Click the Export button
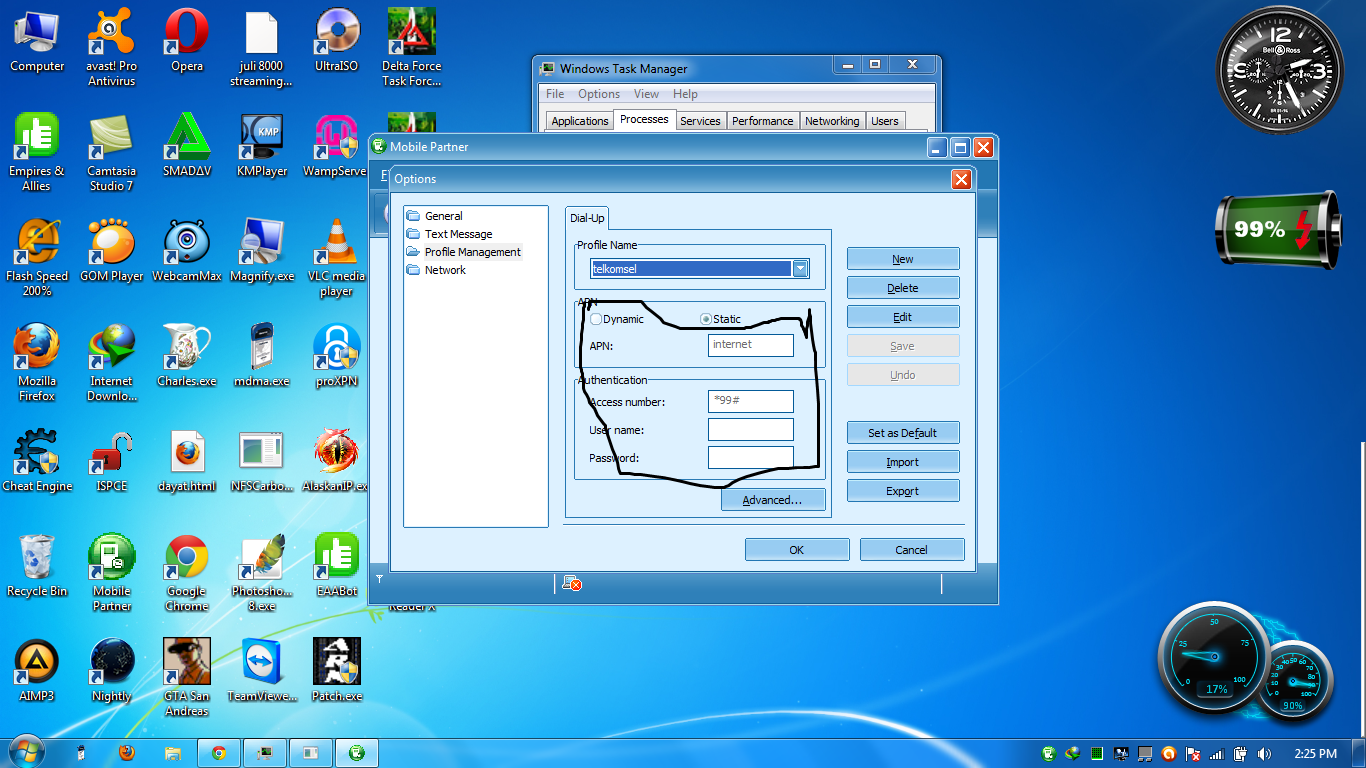The image size is (1366, 768). (x=903, y=491)
